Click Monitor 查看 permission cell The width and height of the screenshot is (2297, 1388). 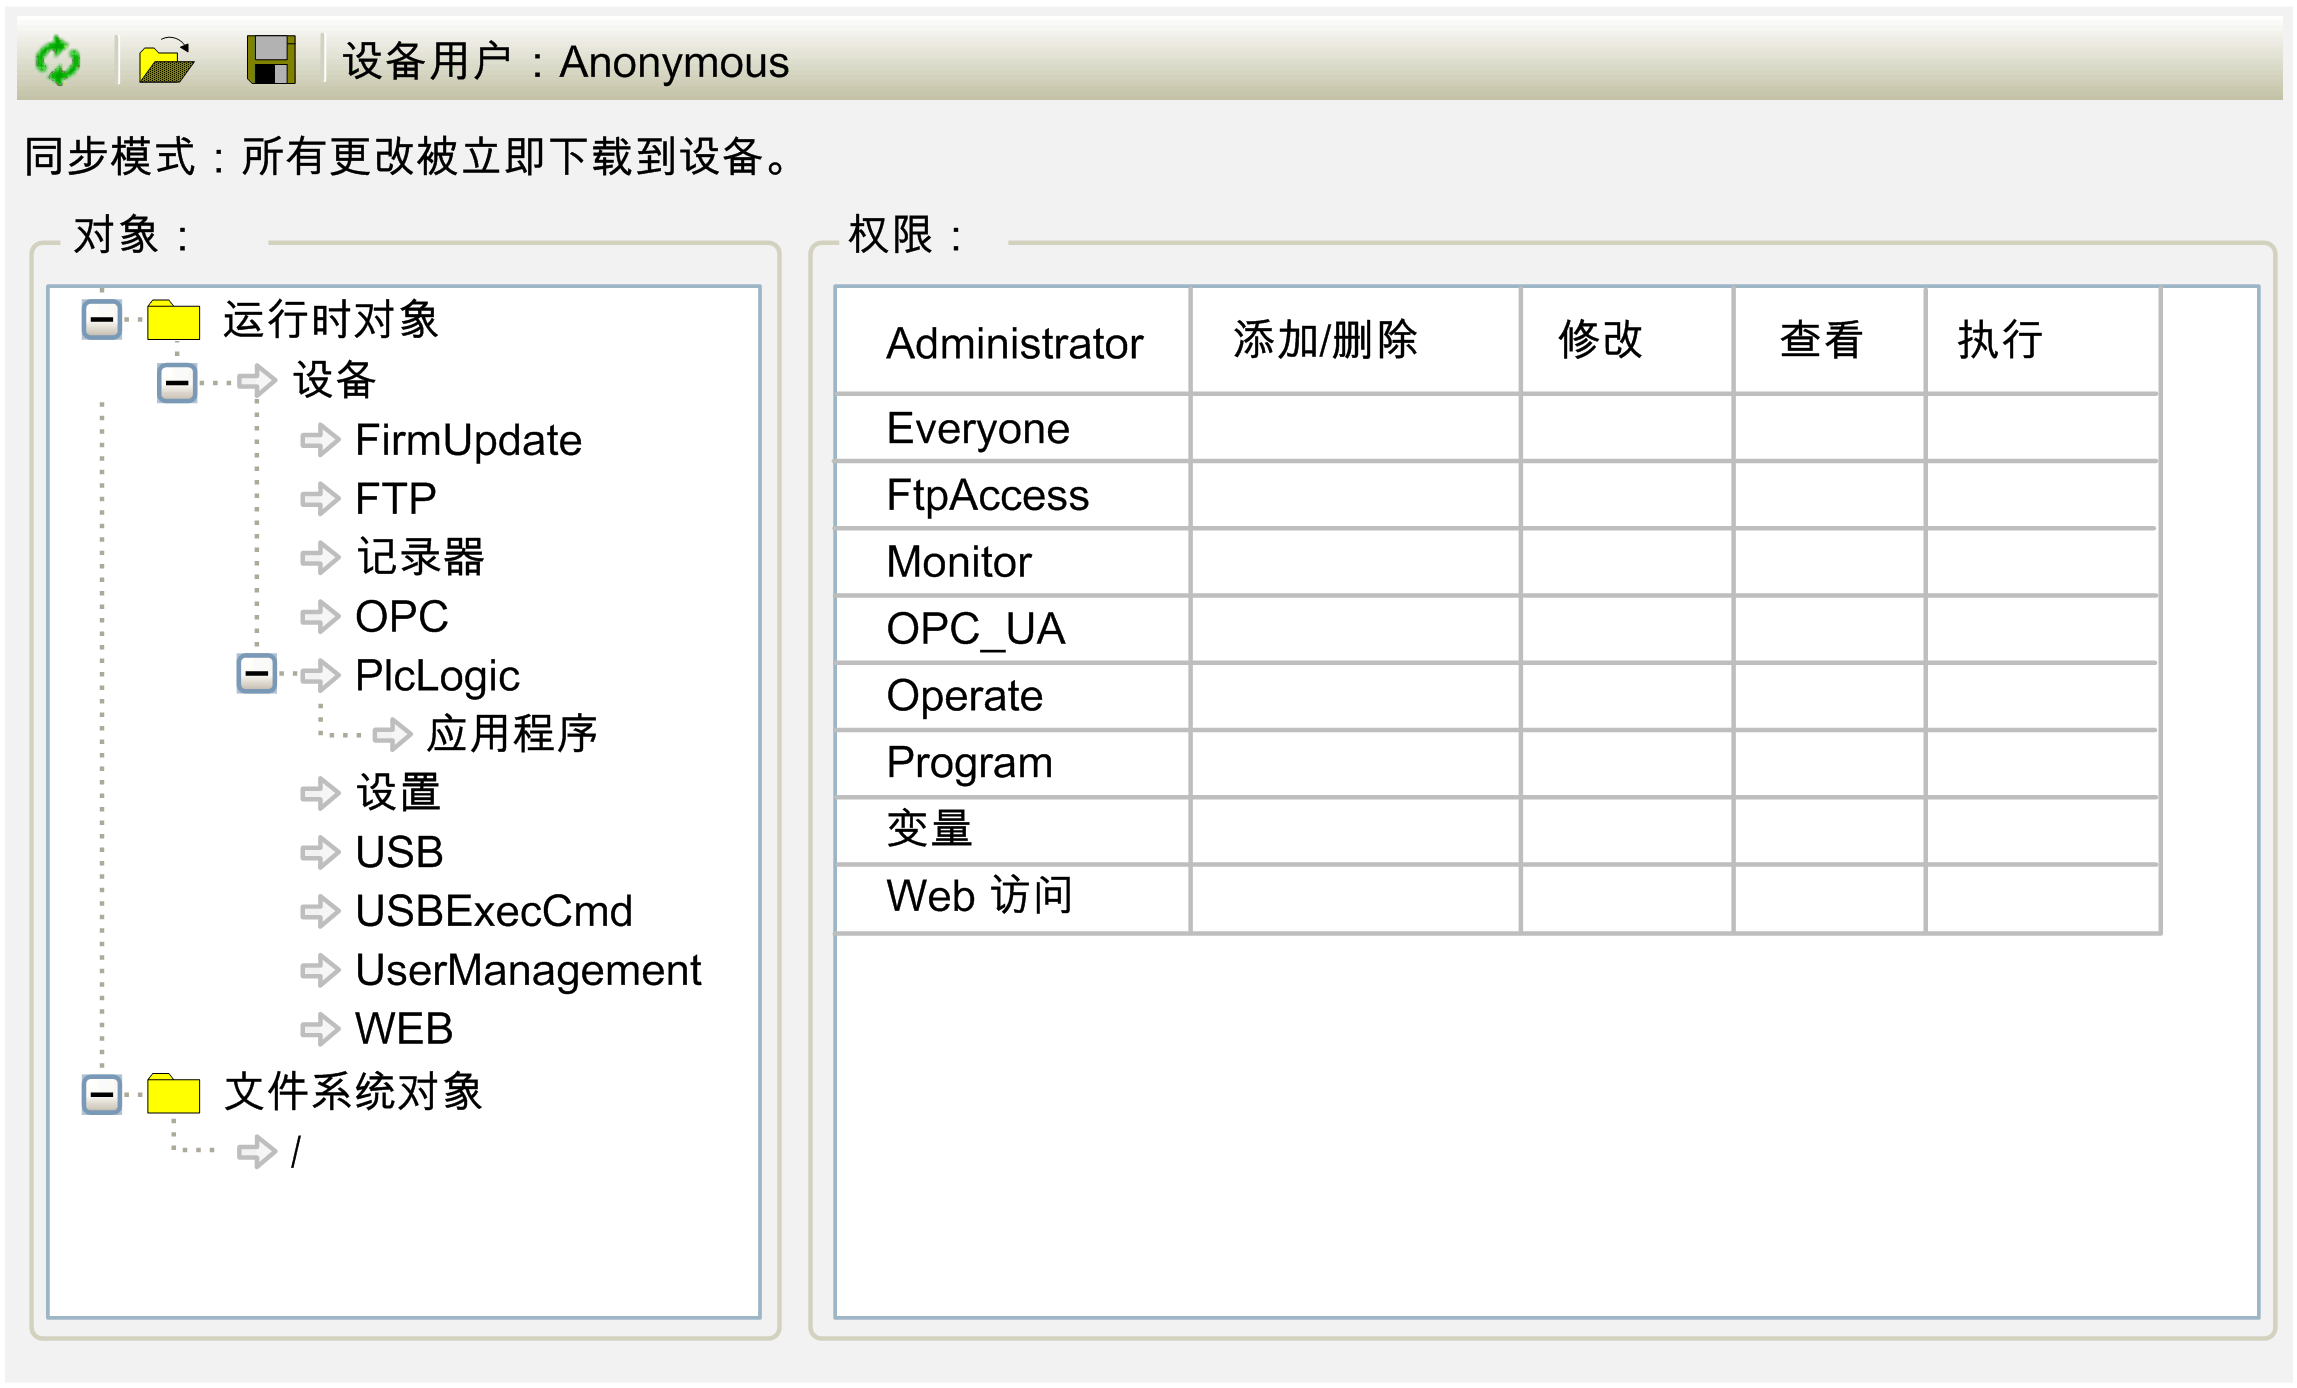pyautogui.click(x=1828, y=562)
